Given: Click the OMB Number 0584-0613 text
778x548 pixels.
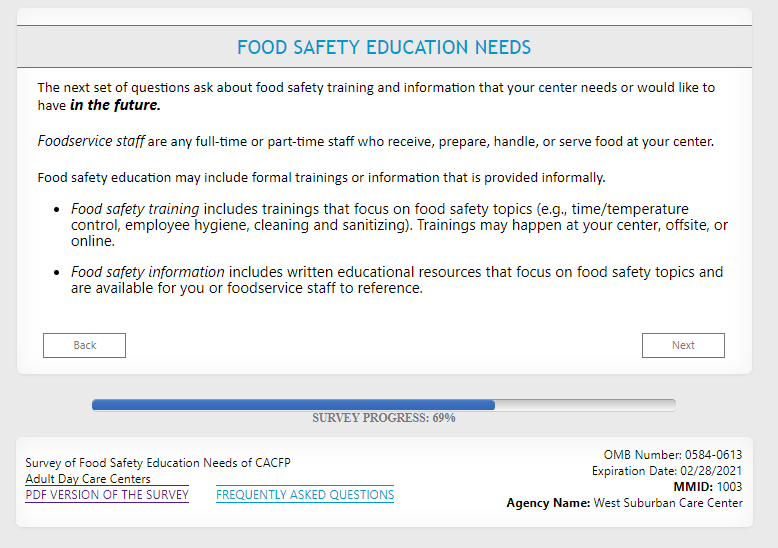Looking at the screenshot, I should coord(672,455).
